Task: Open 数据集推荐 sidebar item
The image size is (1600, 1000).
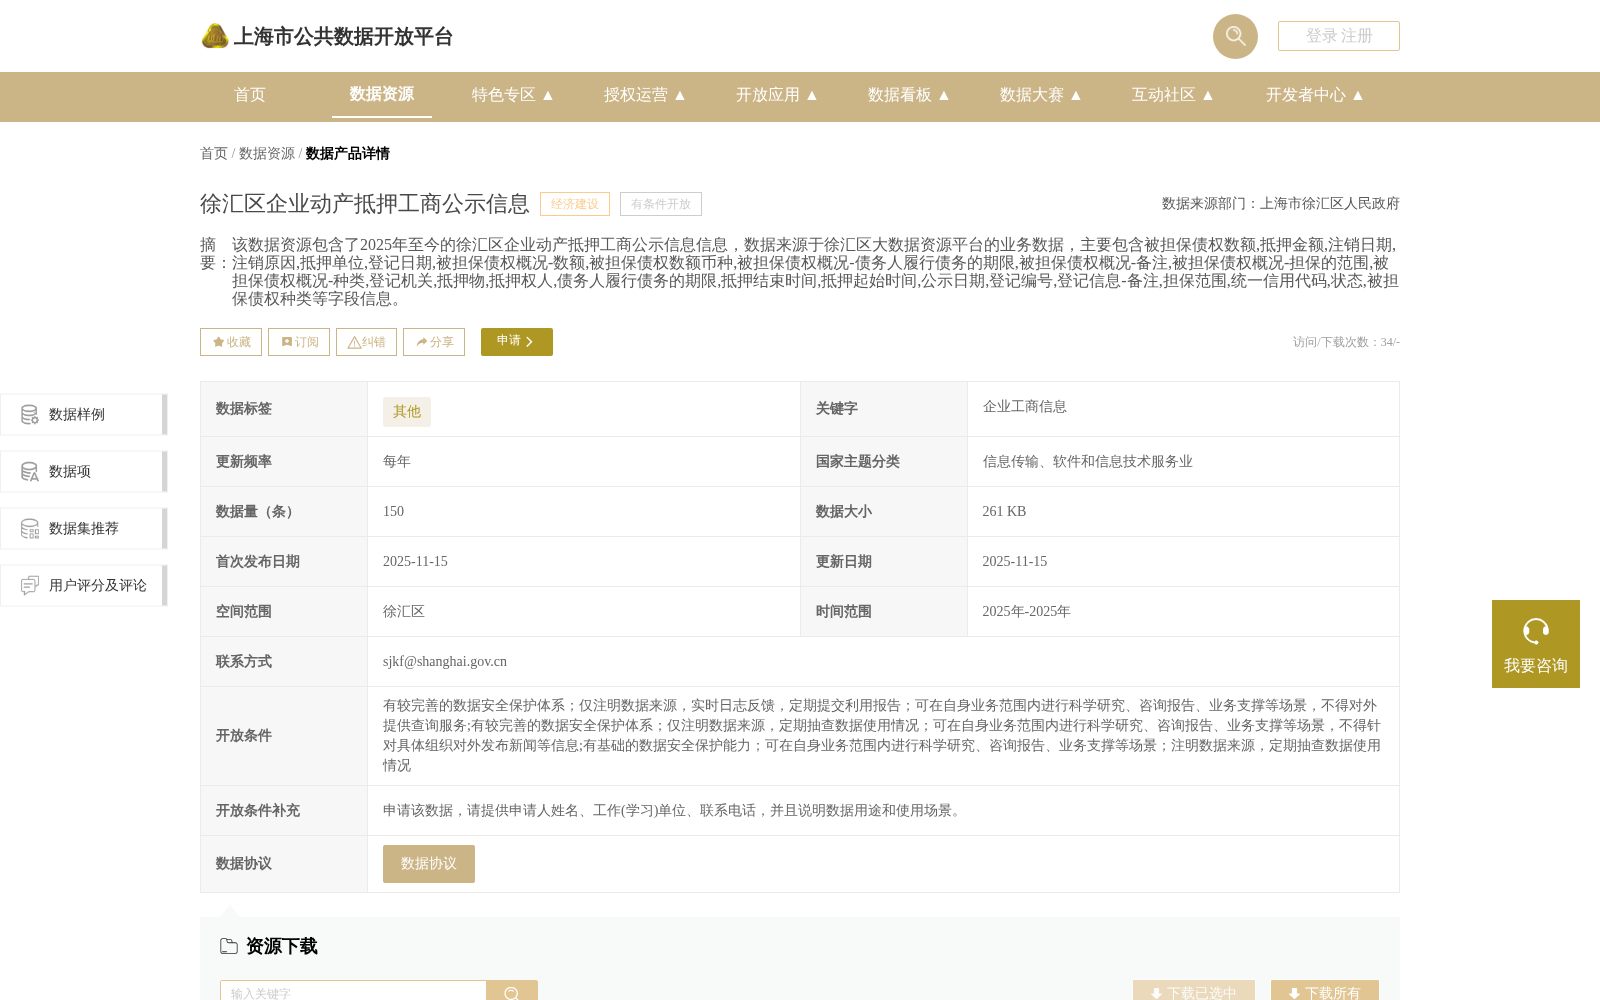Action: [x=84, y=528]
